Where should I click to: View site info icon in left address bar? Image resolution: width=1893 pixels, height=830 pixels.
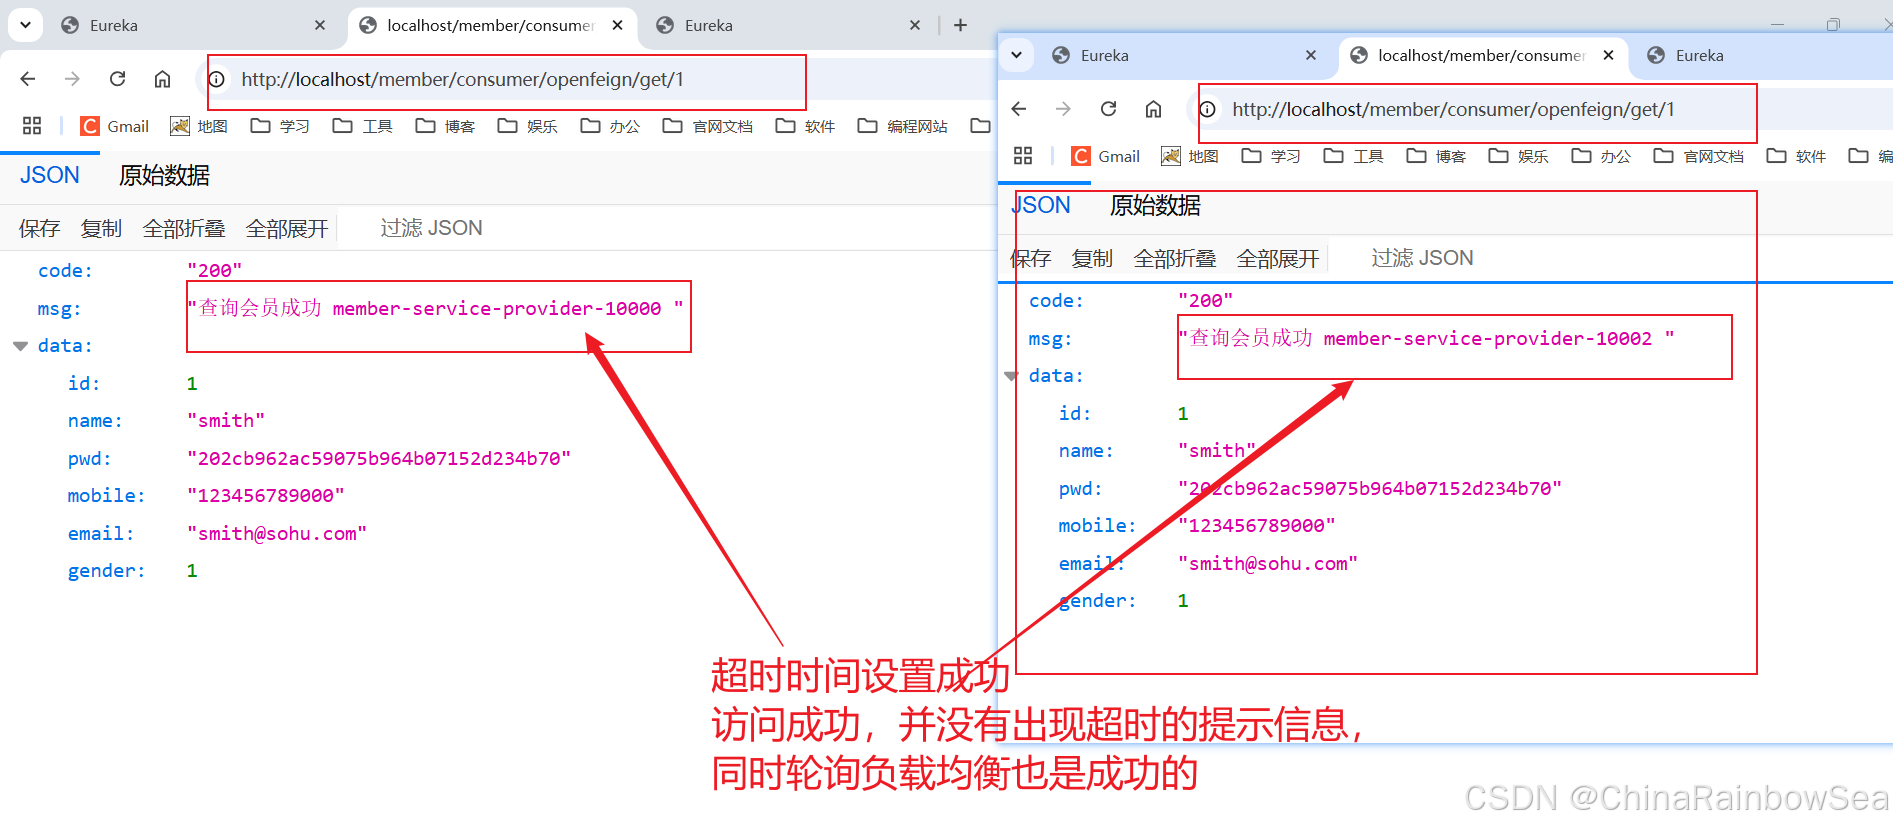[216, 79]
